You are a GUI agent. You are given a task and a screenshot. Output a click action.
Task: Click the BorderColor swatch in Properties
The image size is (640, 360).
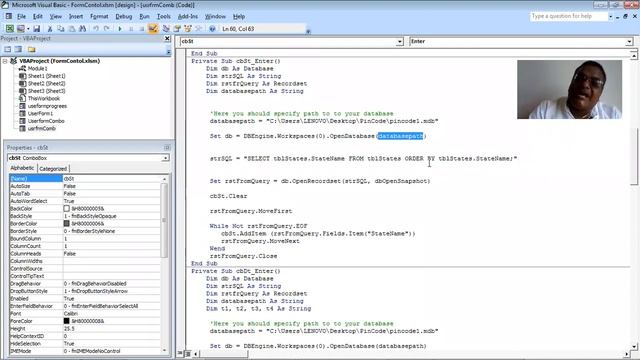pyautogui.click(x=67, y=223)
